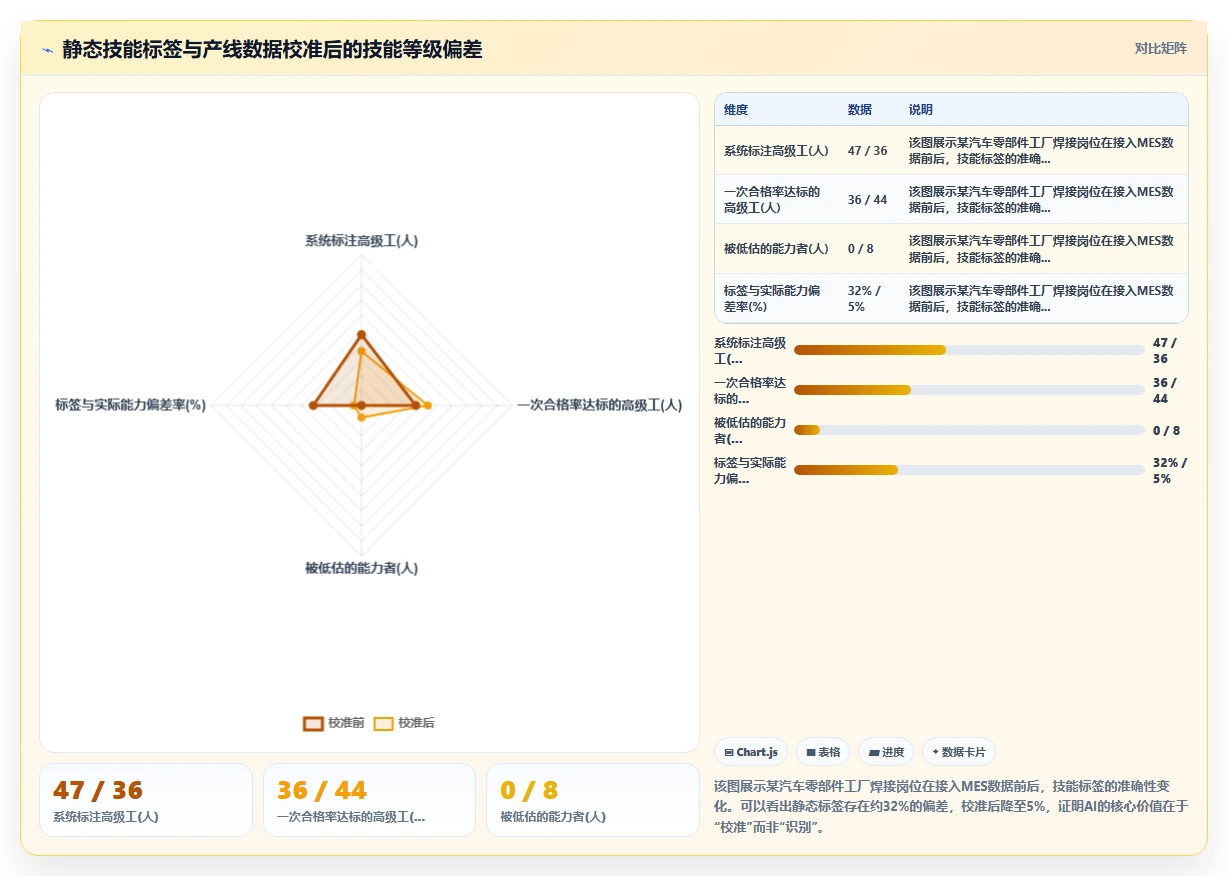Click the leftmost 校准前 radar data point

(313, 405)
